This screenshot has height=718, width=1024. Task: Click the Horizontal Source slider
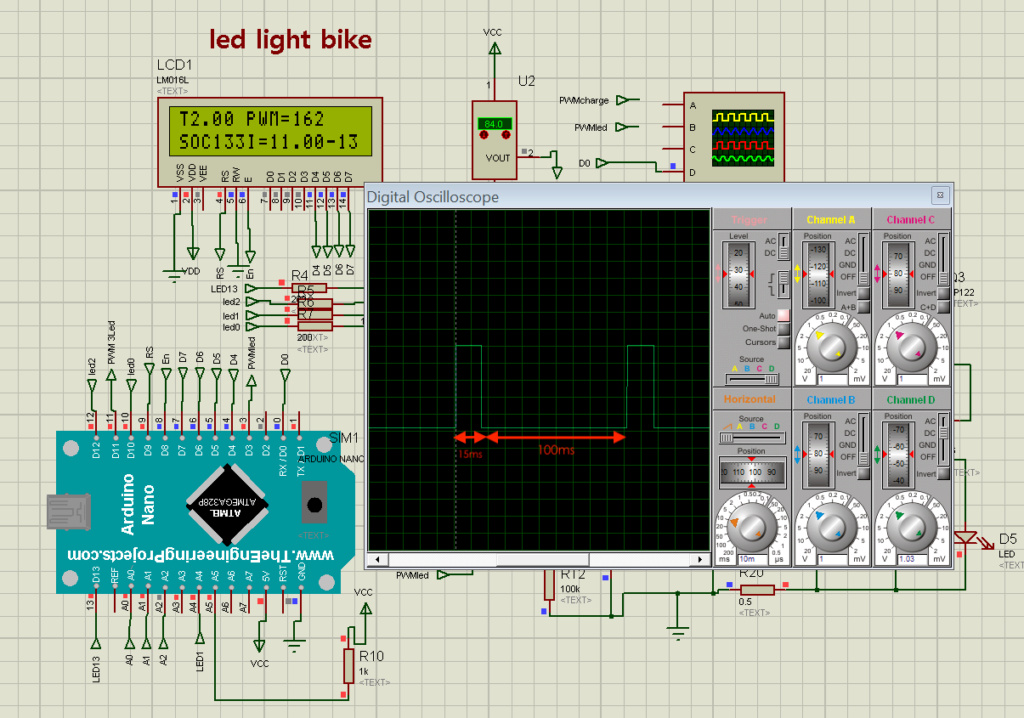point(752,438)
